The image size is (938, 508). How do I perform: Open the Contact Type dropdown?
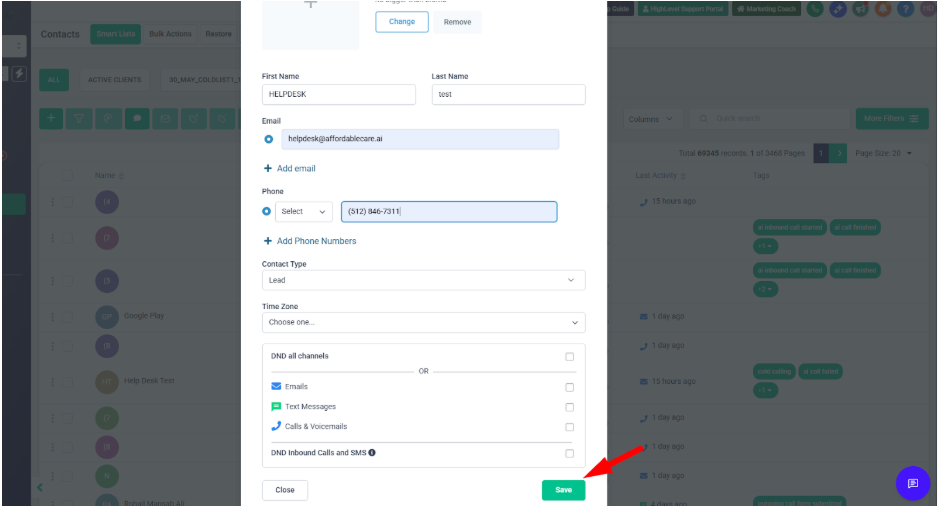423,281
